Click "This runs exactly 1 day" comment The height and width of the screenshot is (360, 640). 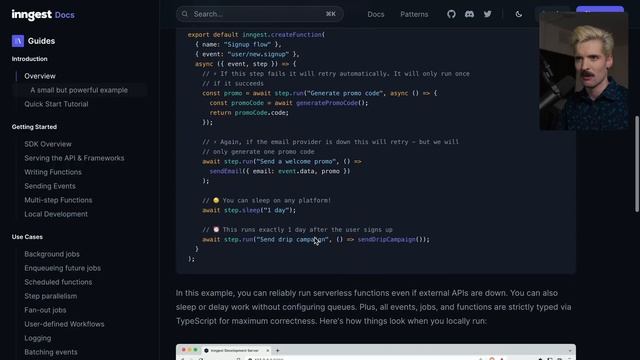(x=298, y=230)
